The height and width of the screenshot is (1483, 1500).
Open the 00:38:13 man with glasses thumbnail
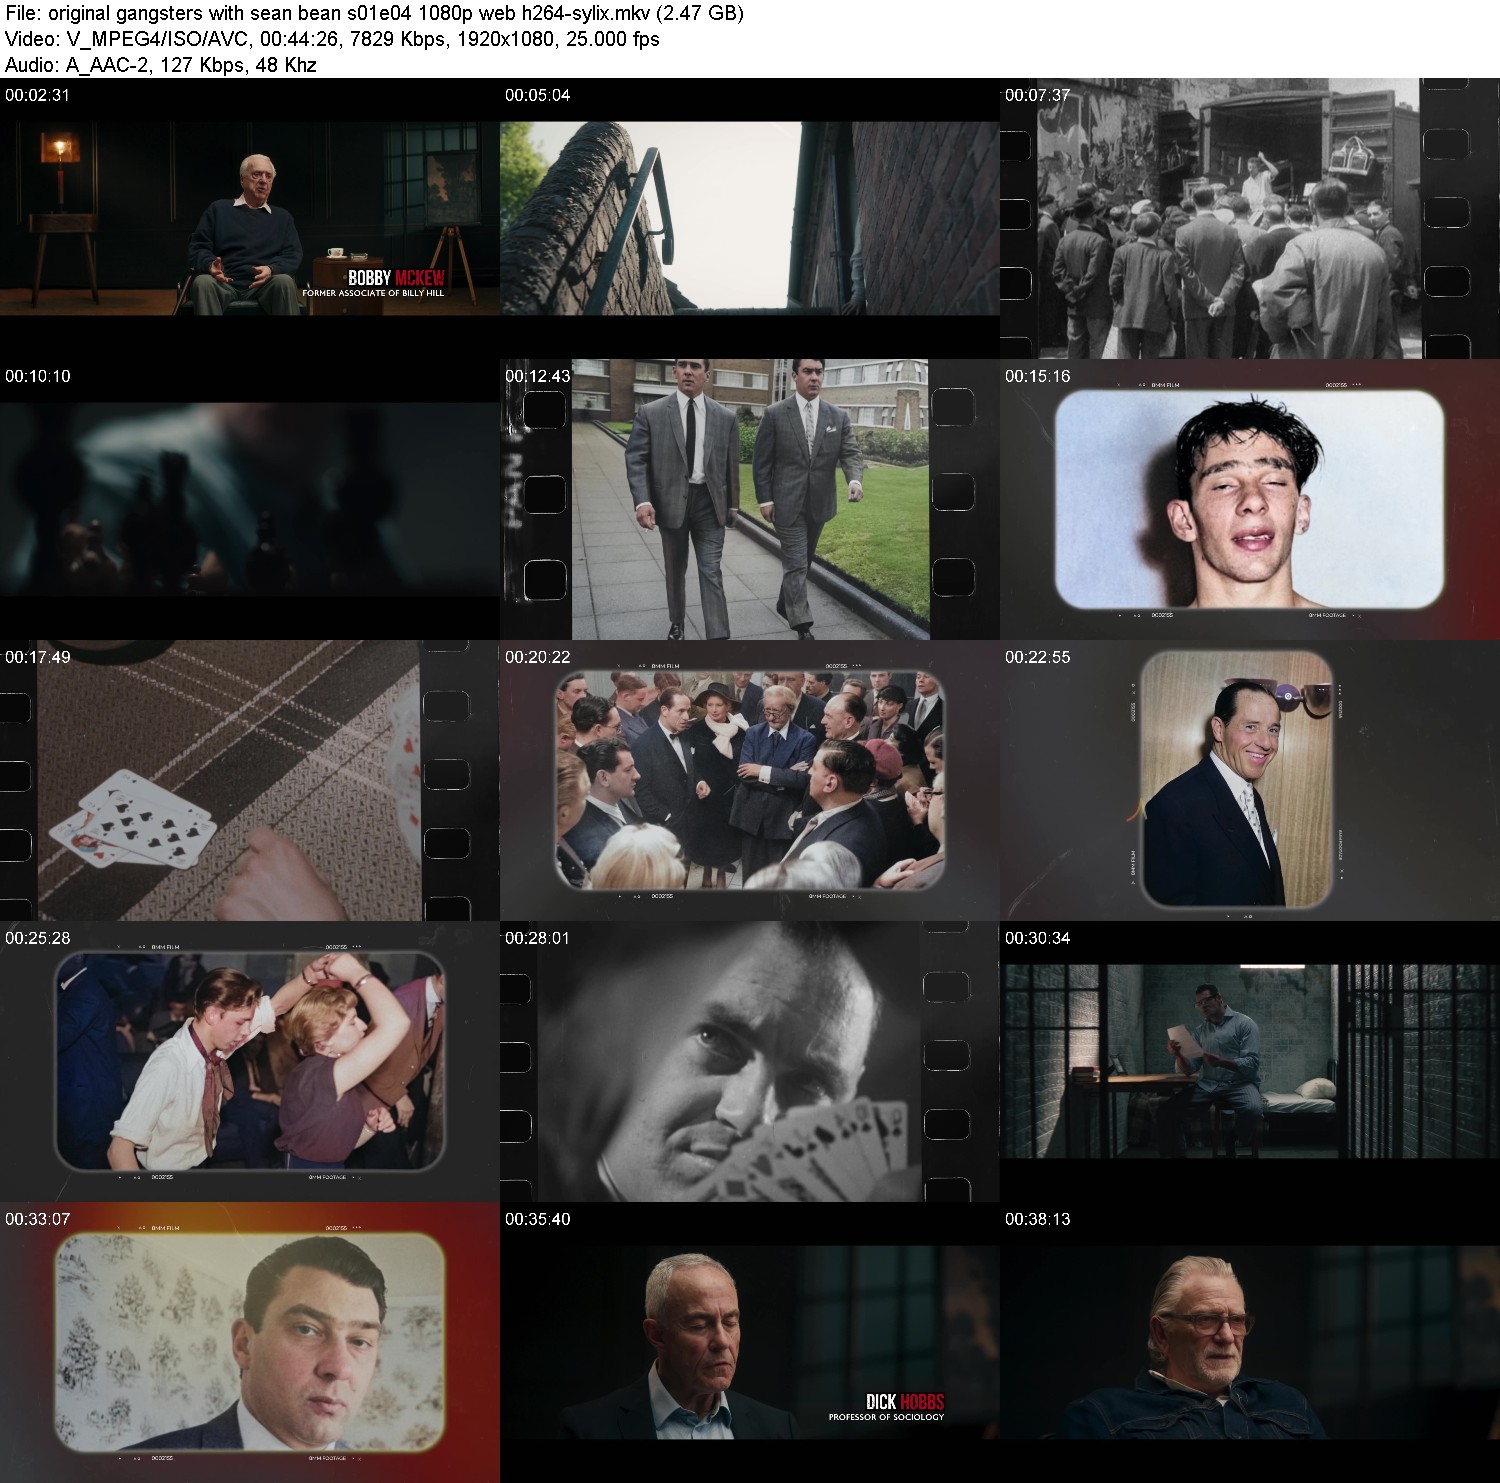[x=1250, y=1343]
